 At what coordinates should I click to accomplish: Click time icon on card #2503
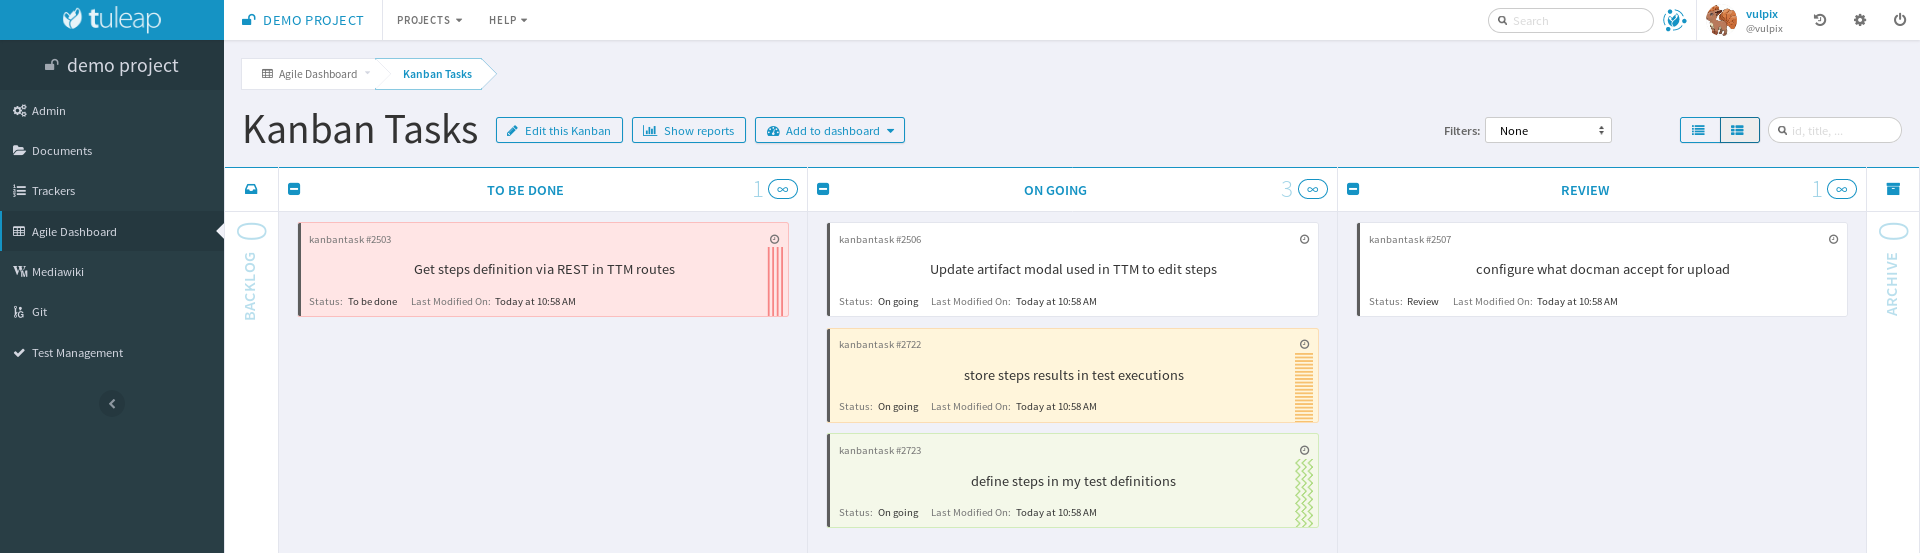click(x=774, y=239)
